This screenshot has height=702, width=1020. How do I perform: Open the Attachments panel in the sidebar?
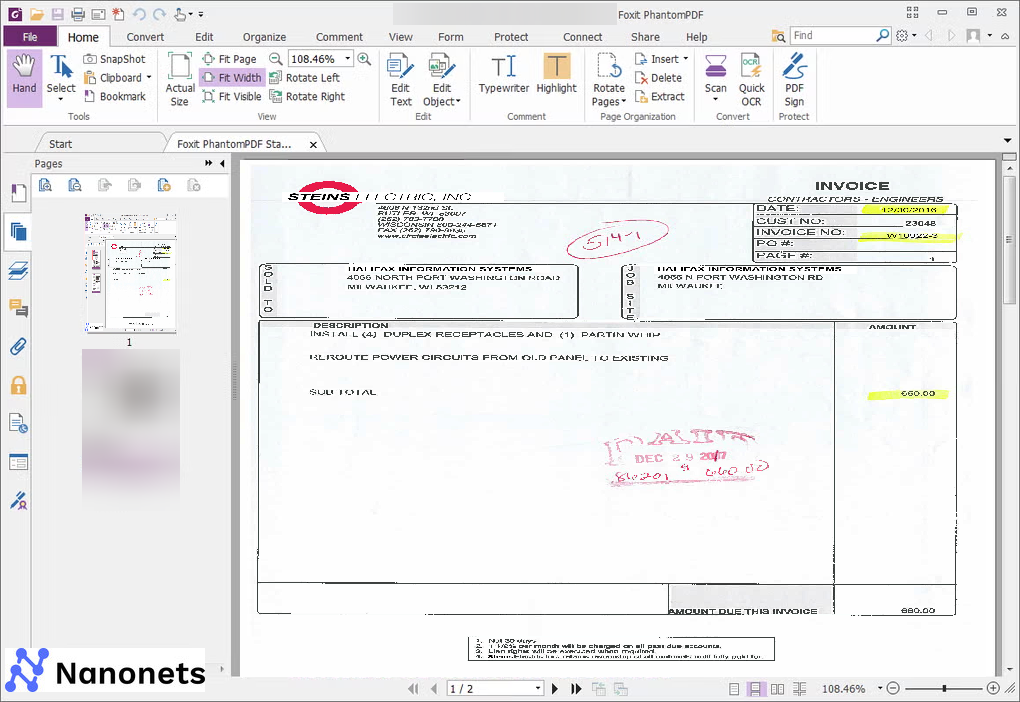tap(18, 347)
